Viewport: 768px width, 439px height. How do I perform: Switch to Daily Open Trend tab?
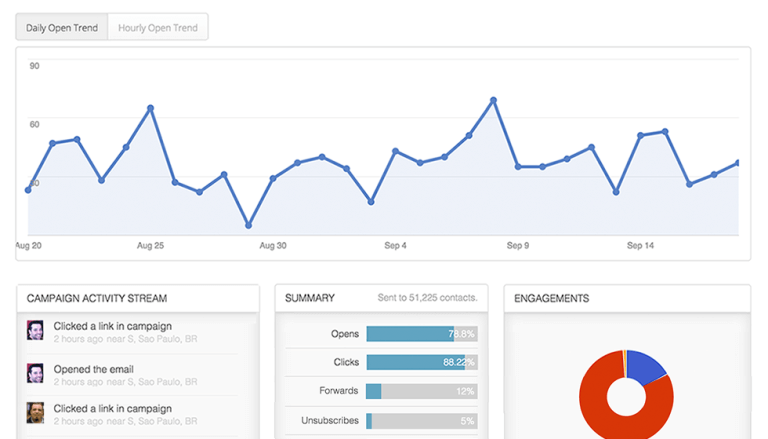62,27
